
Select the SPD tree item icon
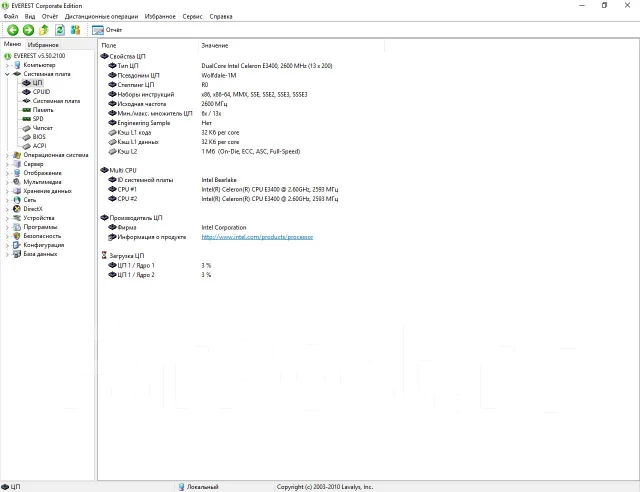[26, 119]
